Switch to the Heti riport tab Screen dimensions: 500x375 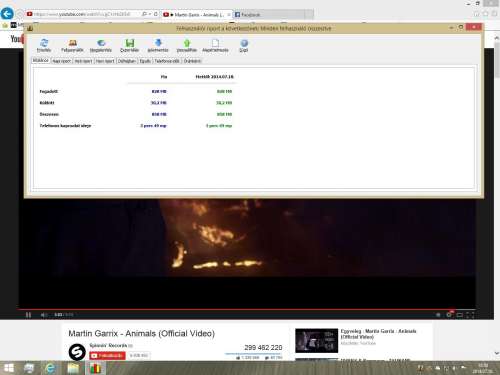point(83,61)
